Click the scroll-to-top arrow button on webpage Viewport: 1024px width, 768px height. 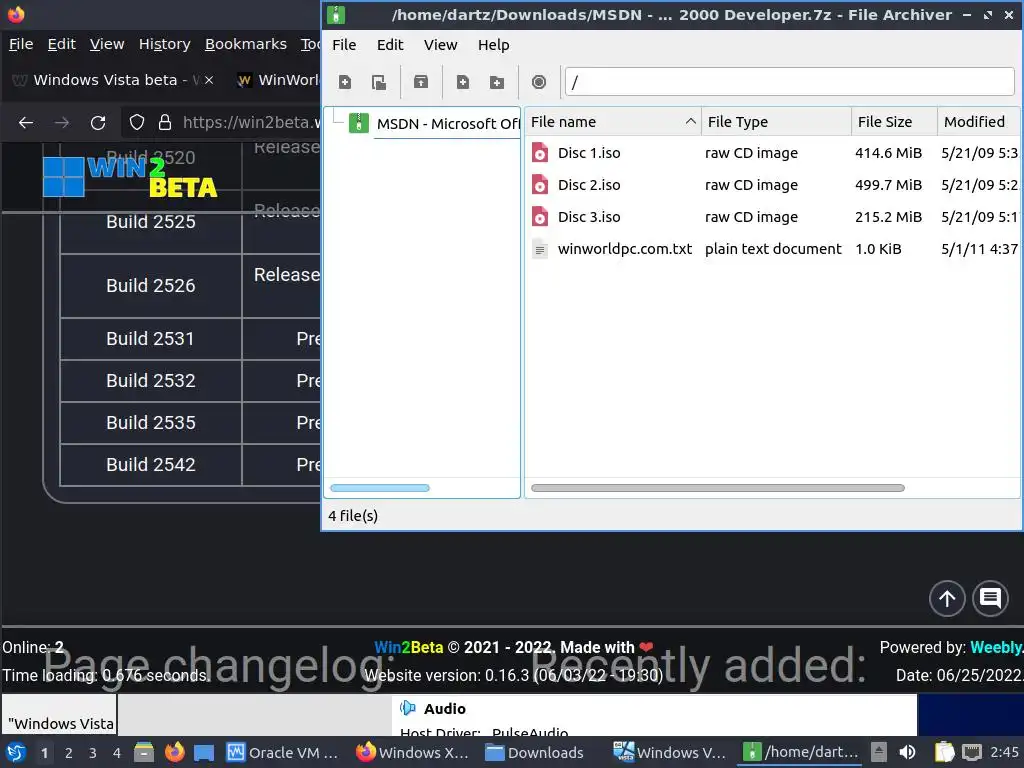pyautogui.click(x=947, y=598)
